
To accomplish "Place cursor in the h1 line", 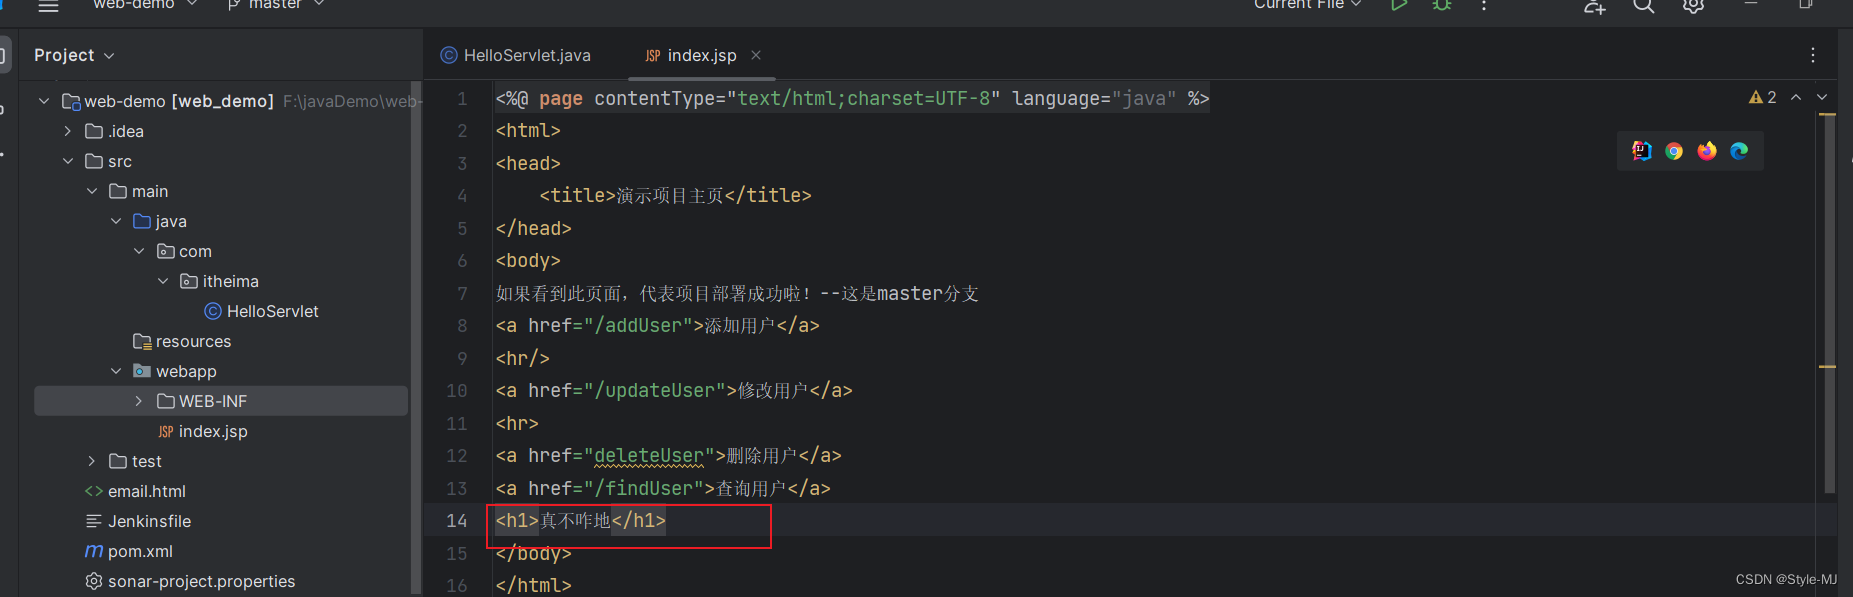I will pyautogui.click(x=580, y=520).
